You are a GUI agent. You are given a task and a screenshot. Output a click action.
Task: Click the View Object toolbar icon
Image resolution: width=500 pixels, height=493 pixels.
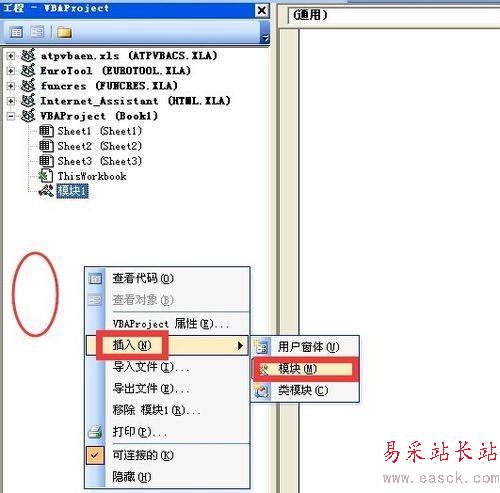[x=37, y=32]
